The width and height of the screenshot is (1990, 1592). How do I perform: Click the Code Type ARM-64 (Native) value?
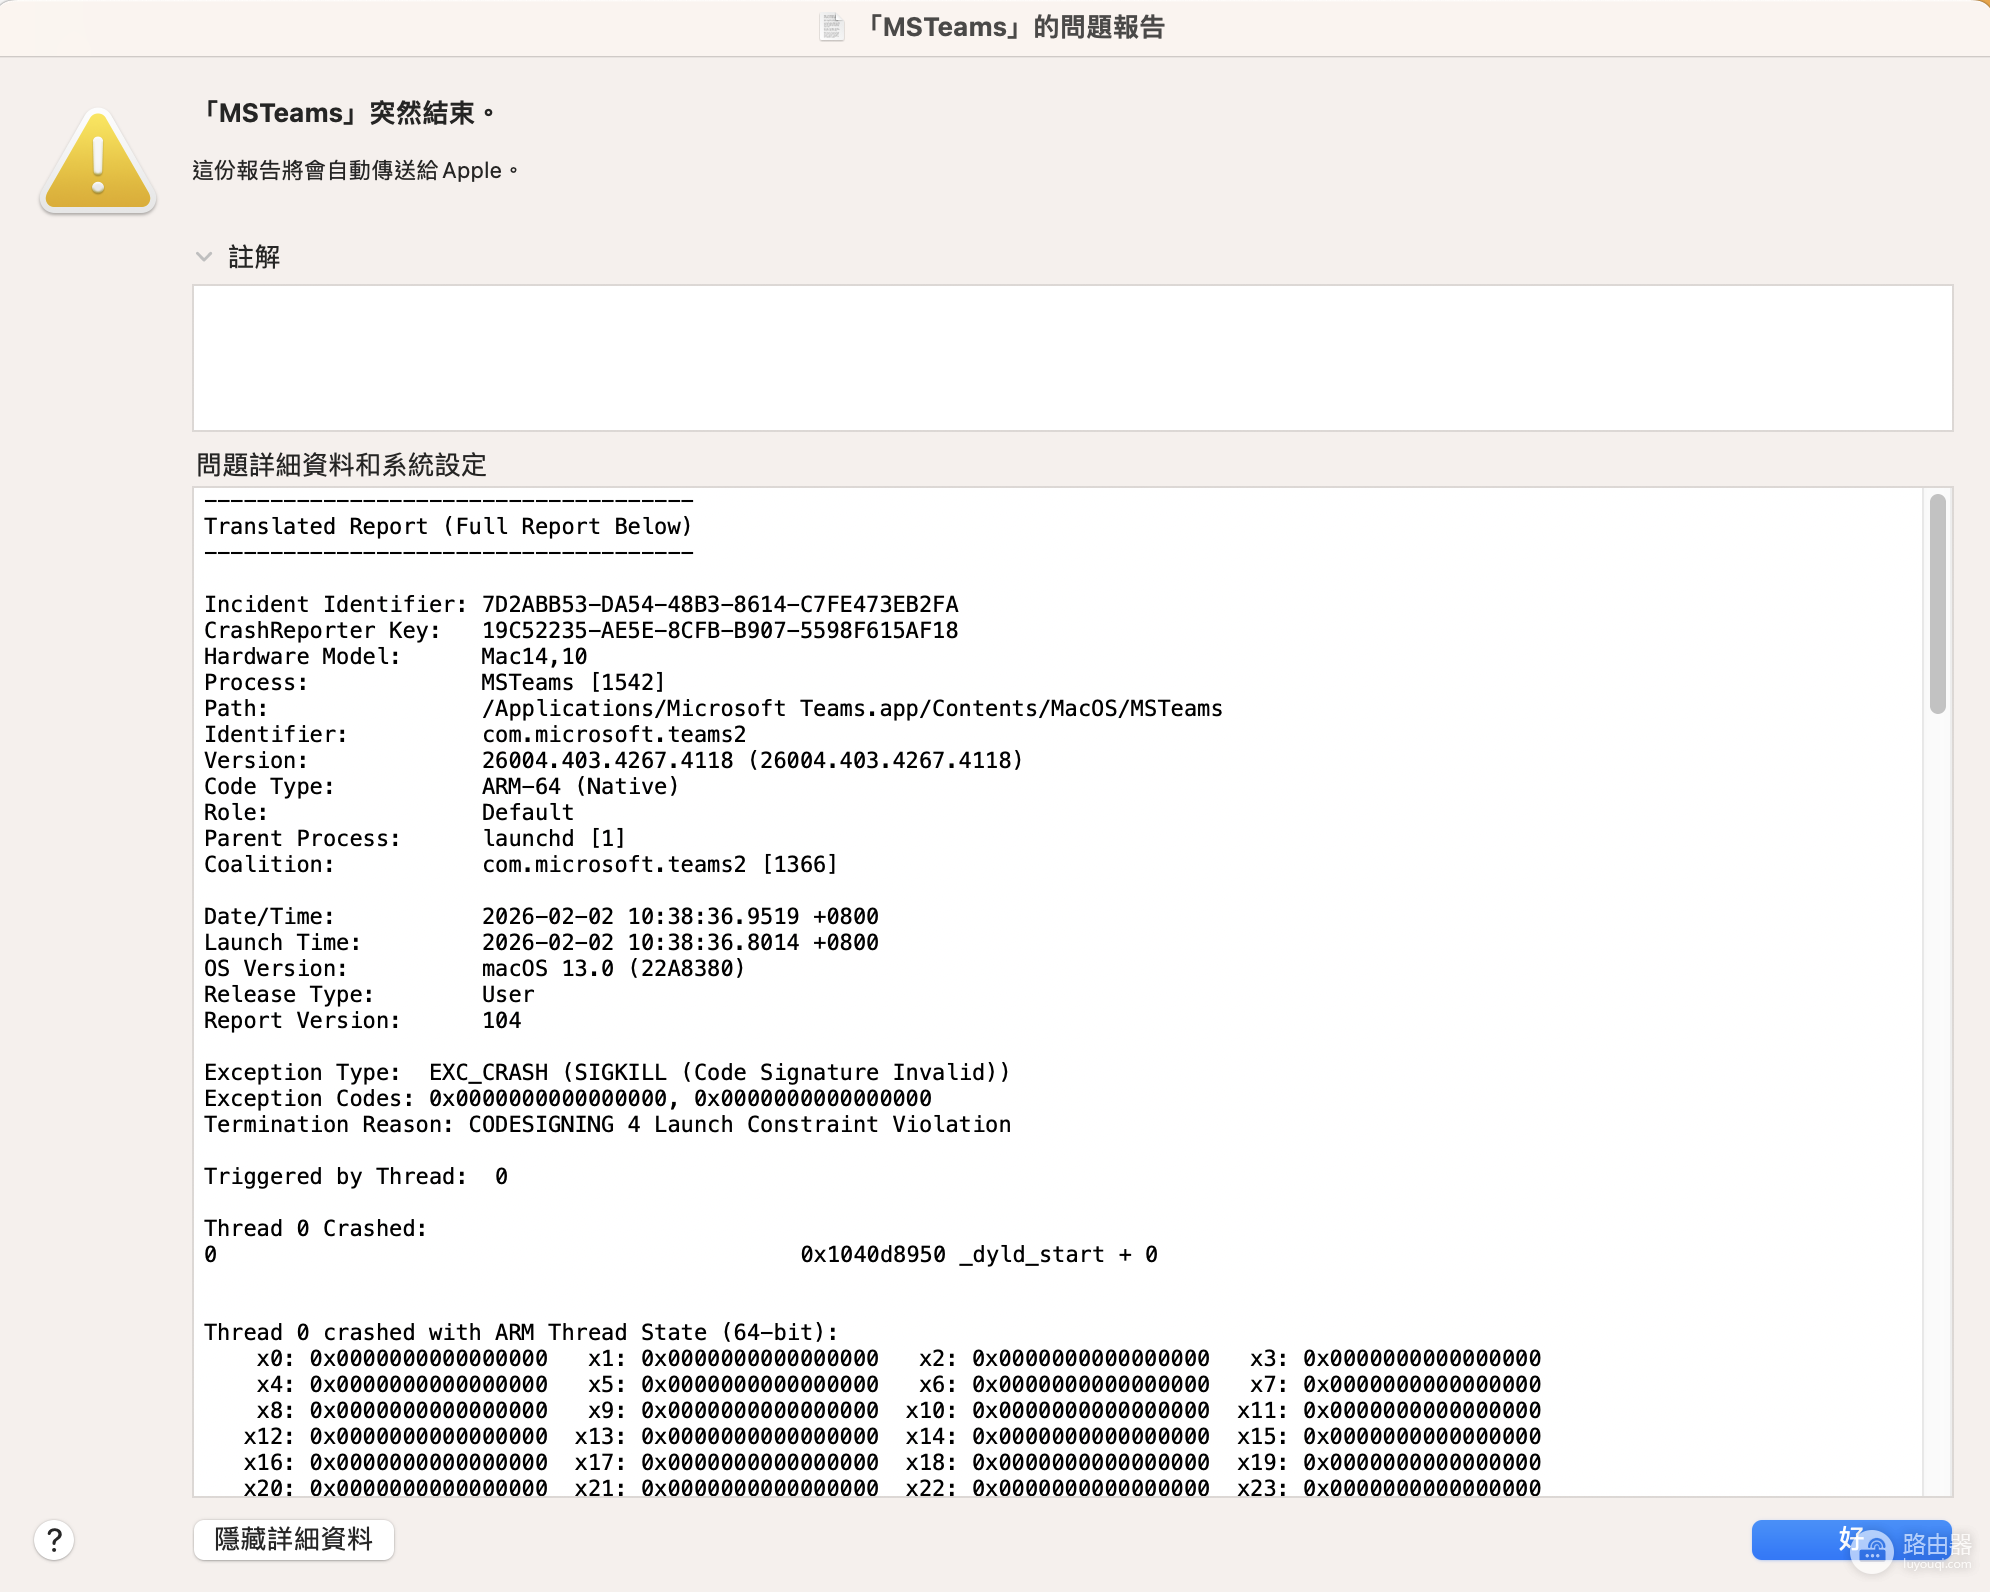pos(580,786)
